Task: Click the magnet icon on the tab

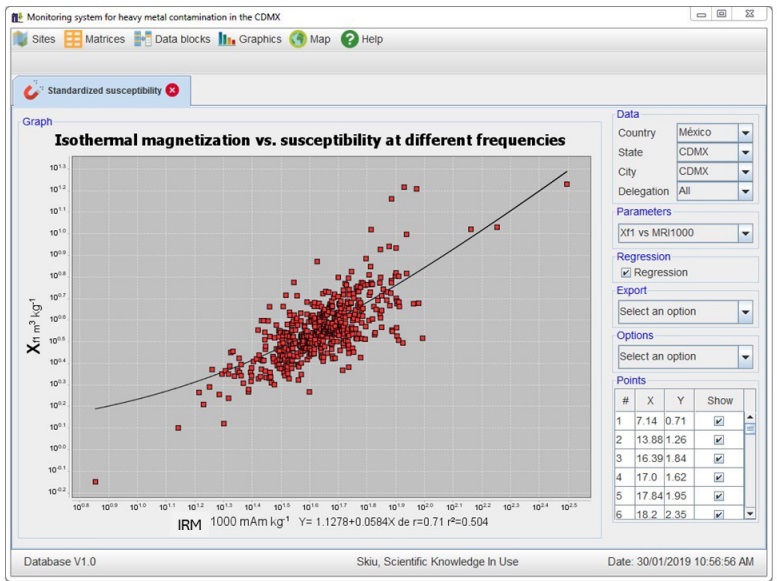Action: 32,90
